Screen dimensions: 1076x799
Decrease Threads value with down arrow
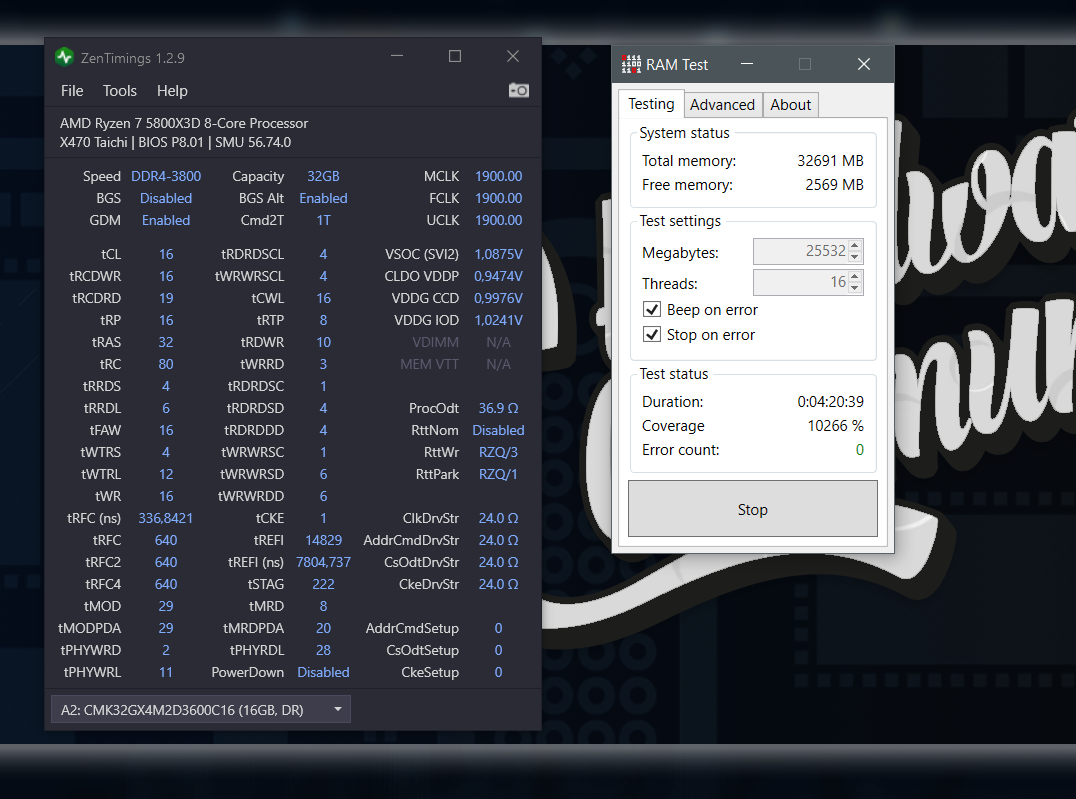[854, 288]
